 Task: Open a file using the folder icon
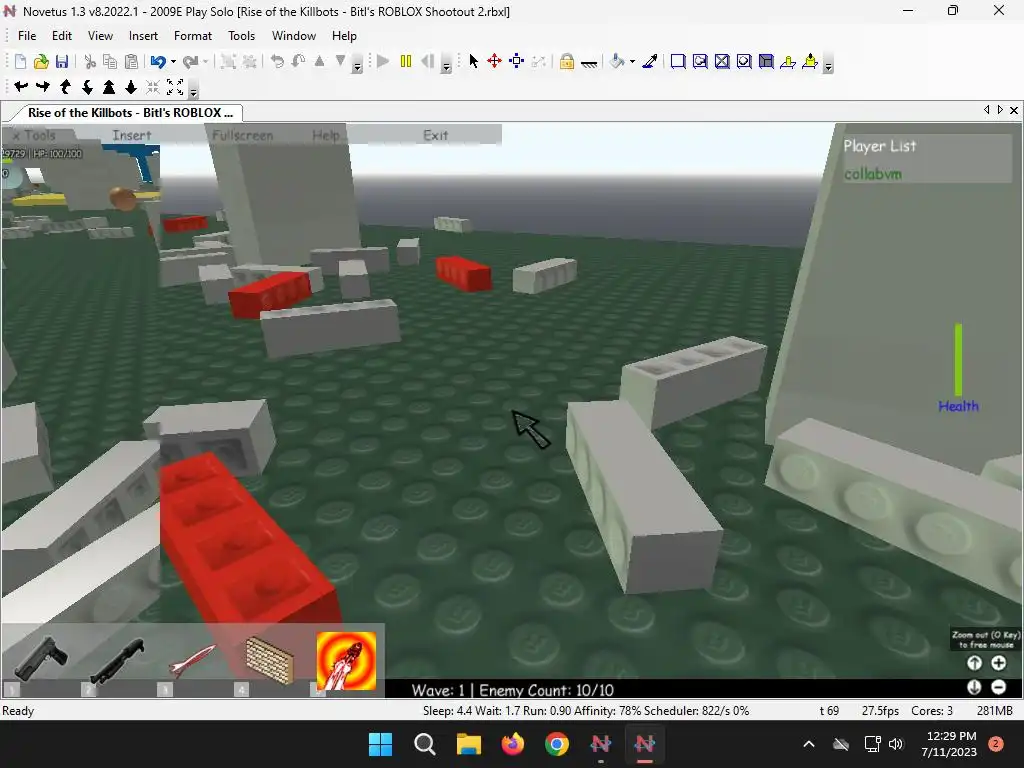click(x=41, y=61)
